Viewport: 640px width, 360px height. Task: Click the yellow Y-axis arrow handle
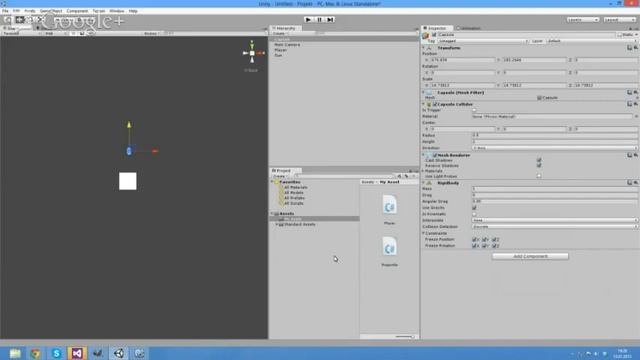129,124
